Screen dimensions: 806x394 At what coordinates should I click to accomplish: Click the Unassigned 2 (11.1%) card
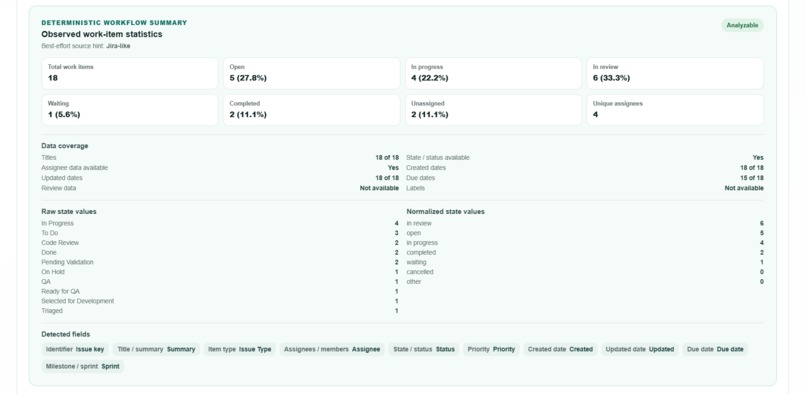click(x=493, y=110)
